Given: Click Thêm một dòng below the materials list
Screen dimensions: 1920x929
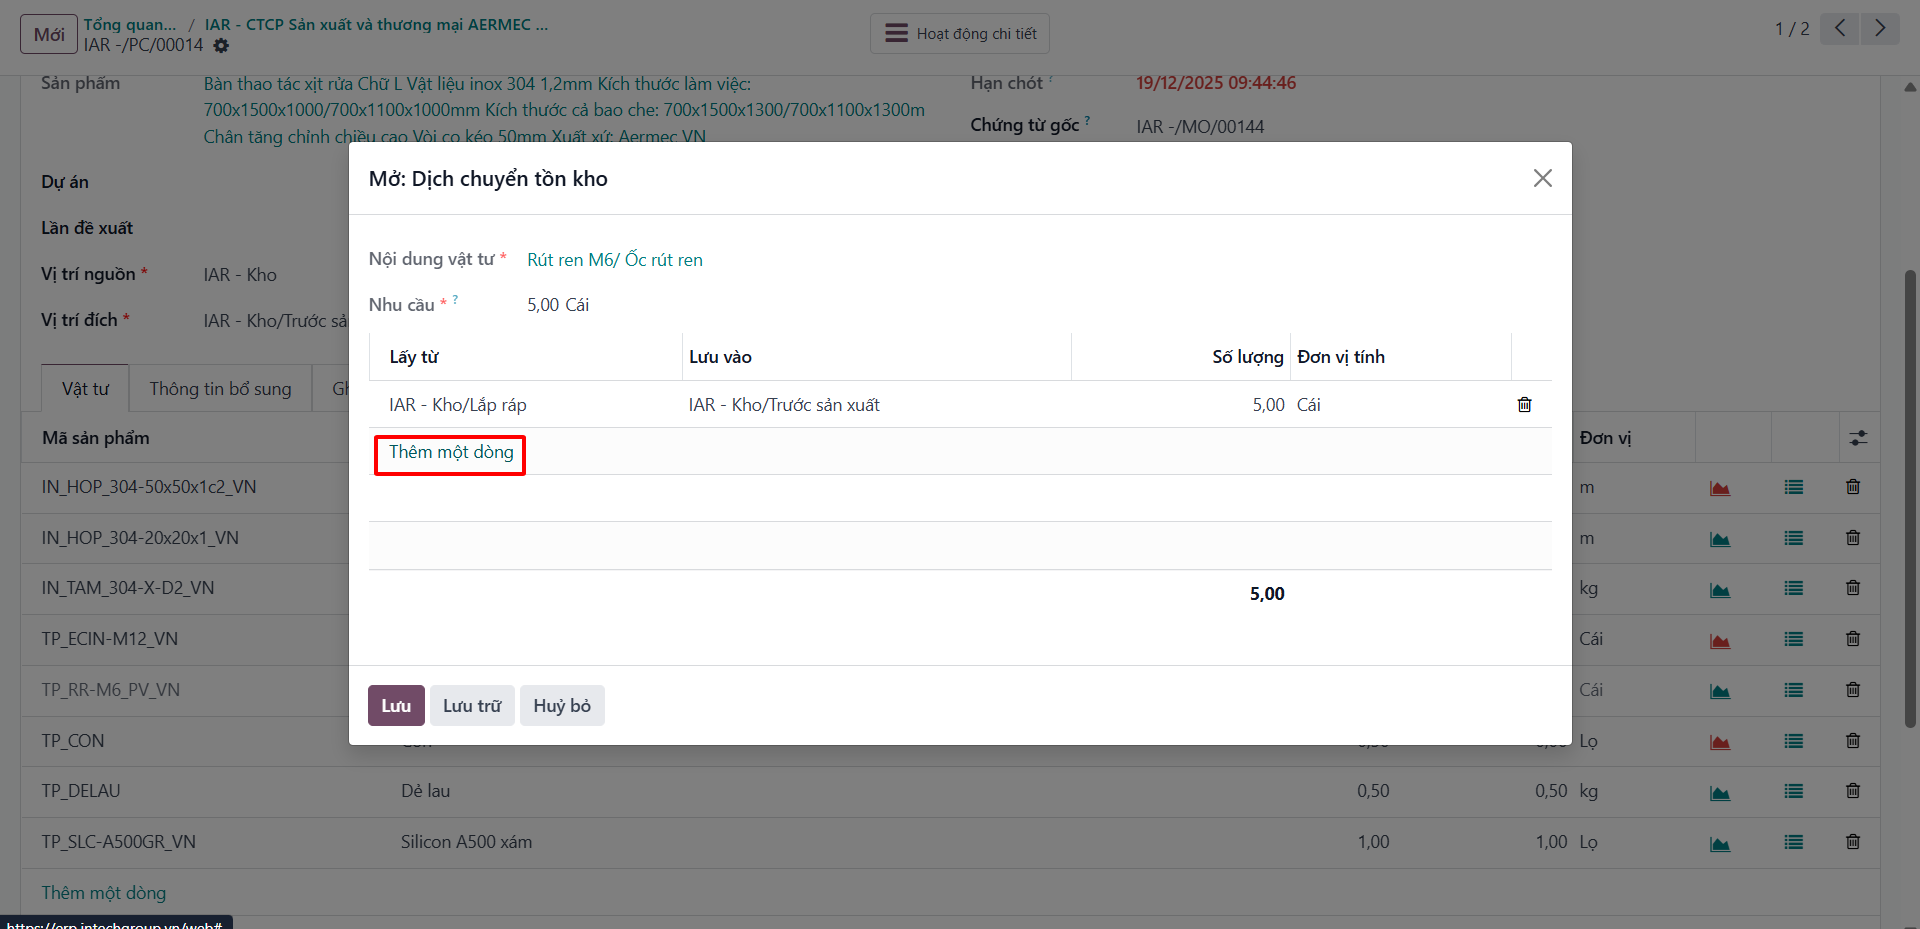Looking at the screenshot, I should pyautogui.click(x=104, y=893).
